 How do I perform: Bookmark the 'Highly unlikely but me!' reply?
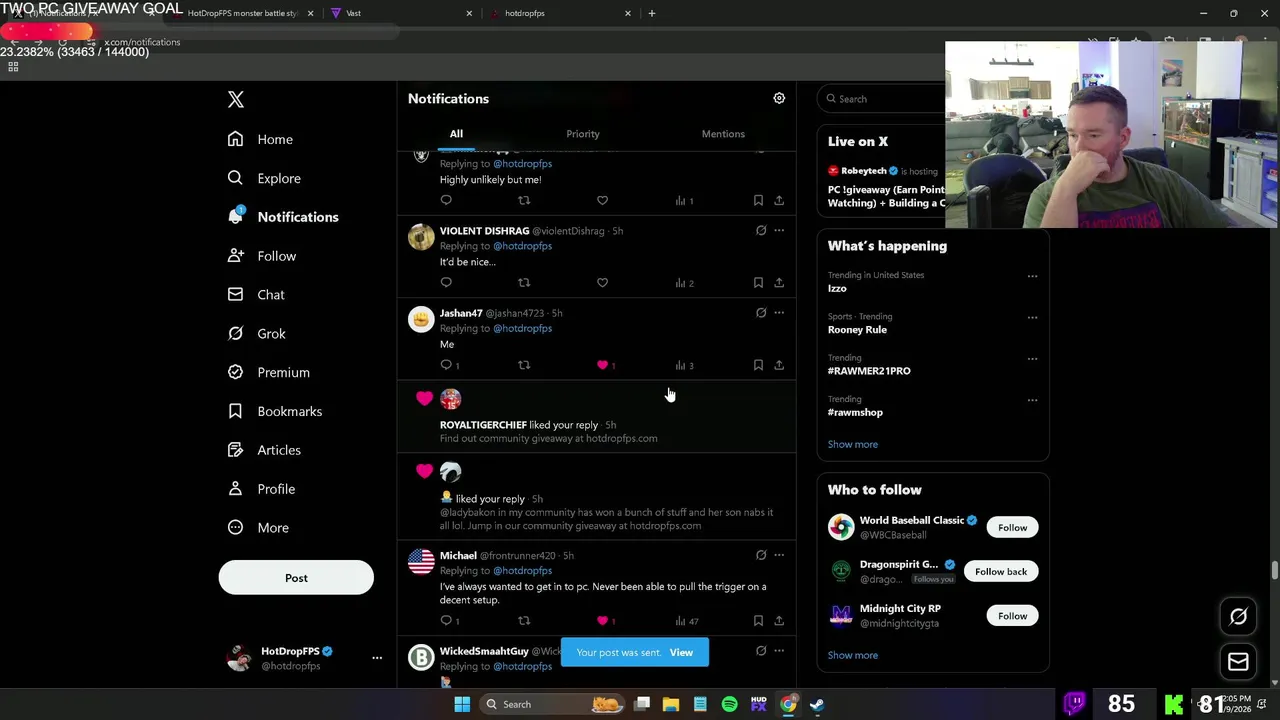pyautogui.click(x=758, y=200)
